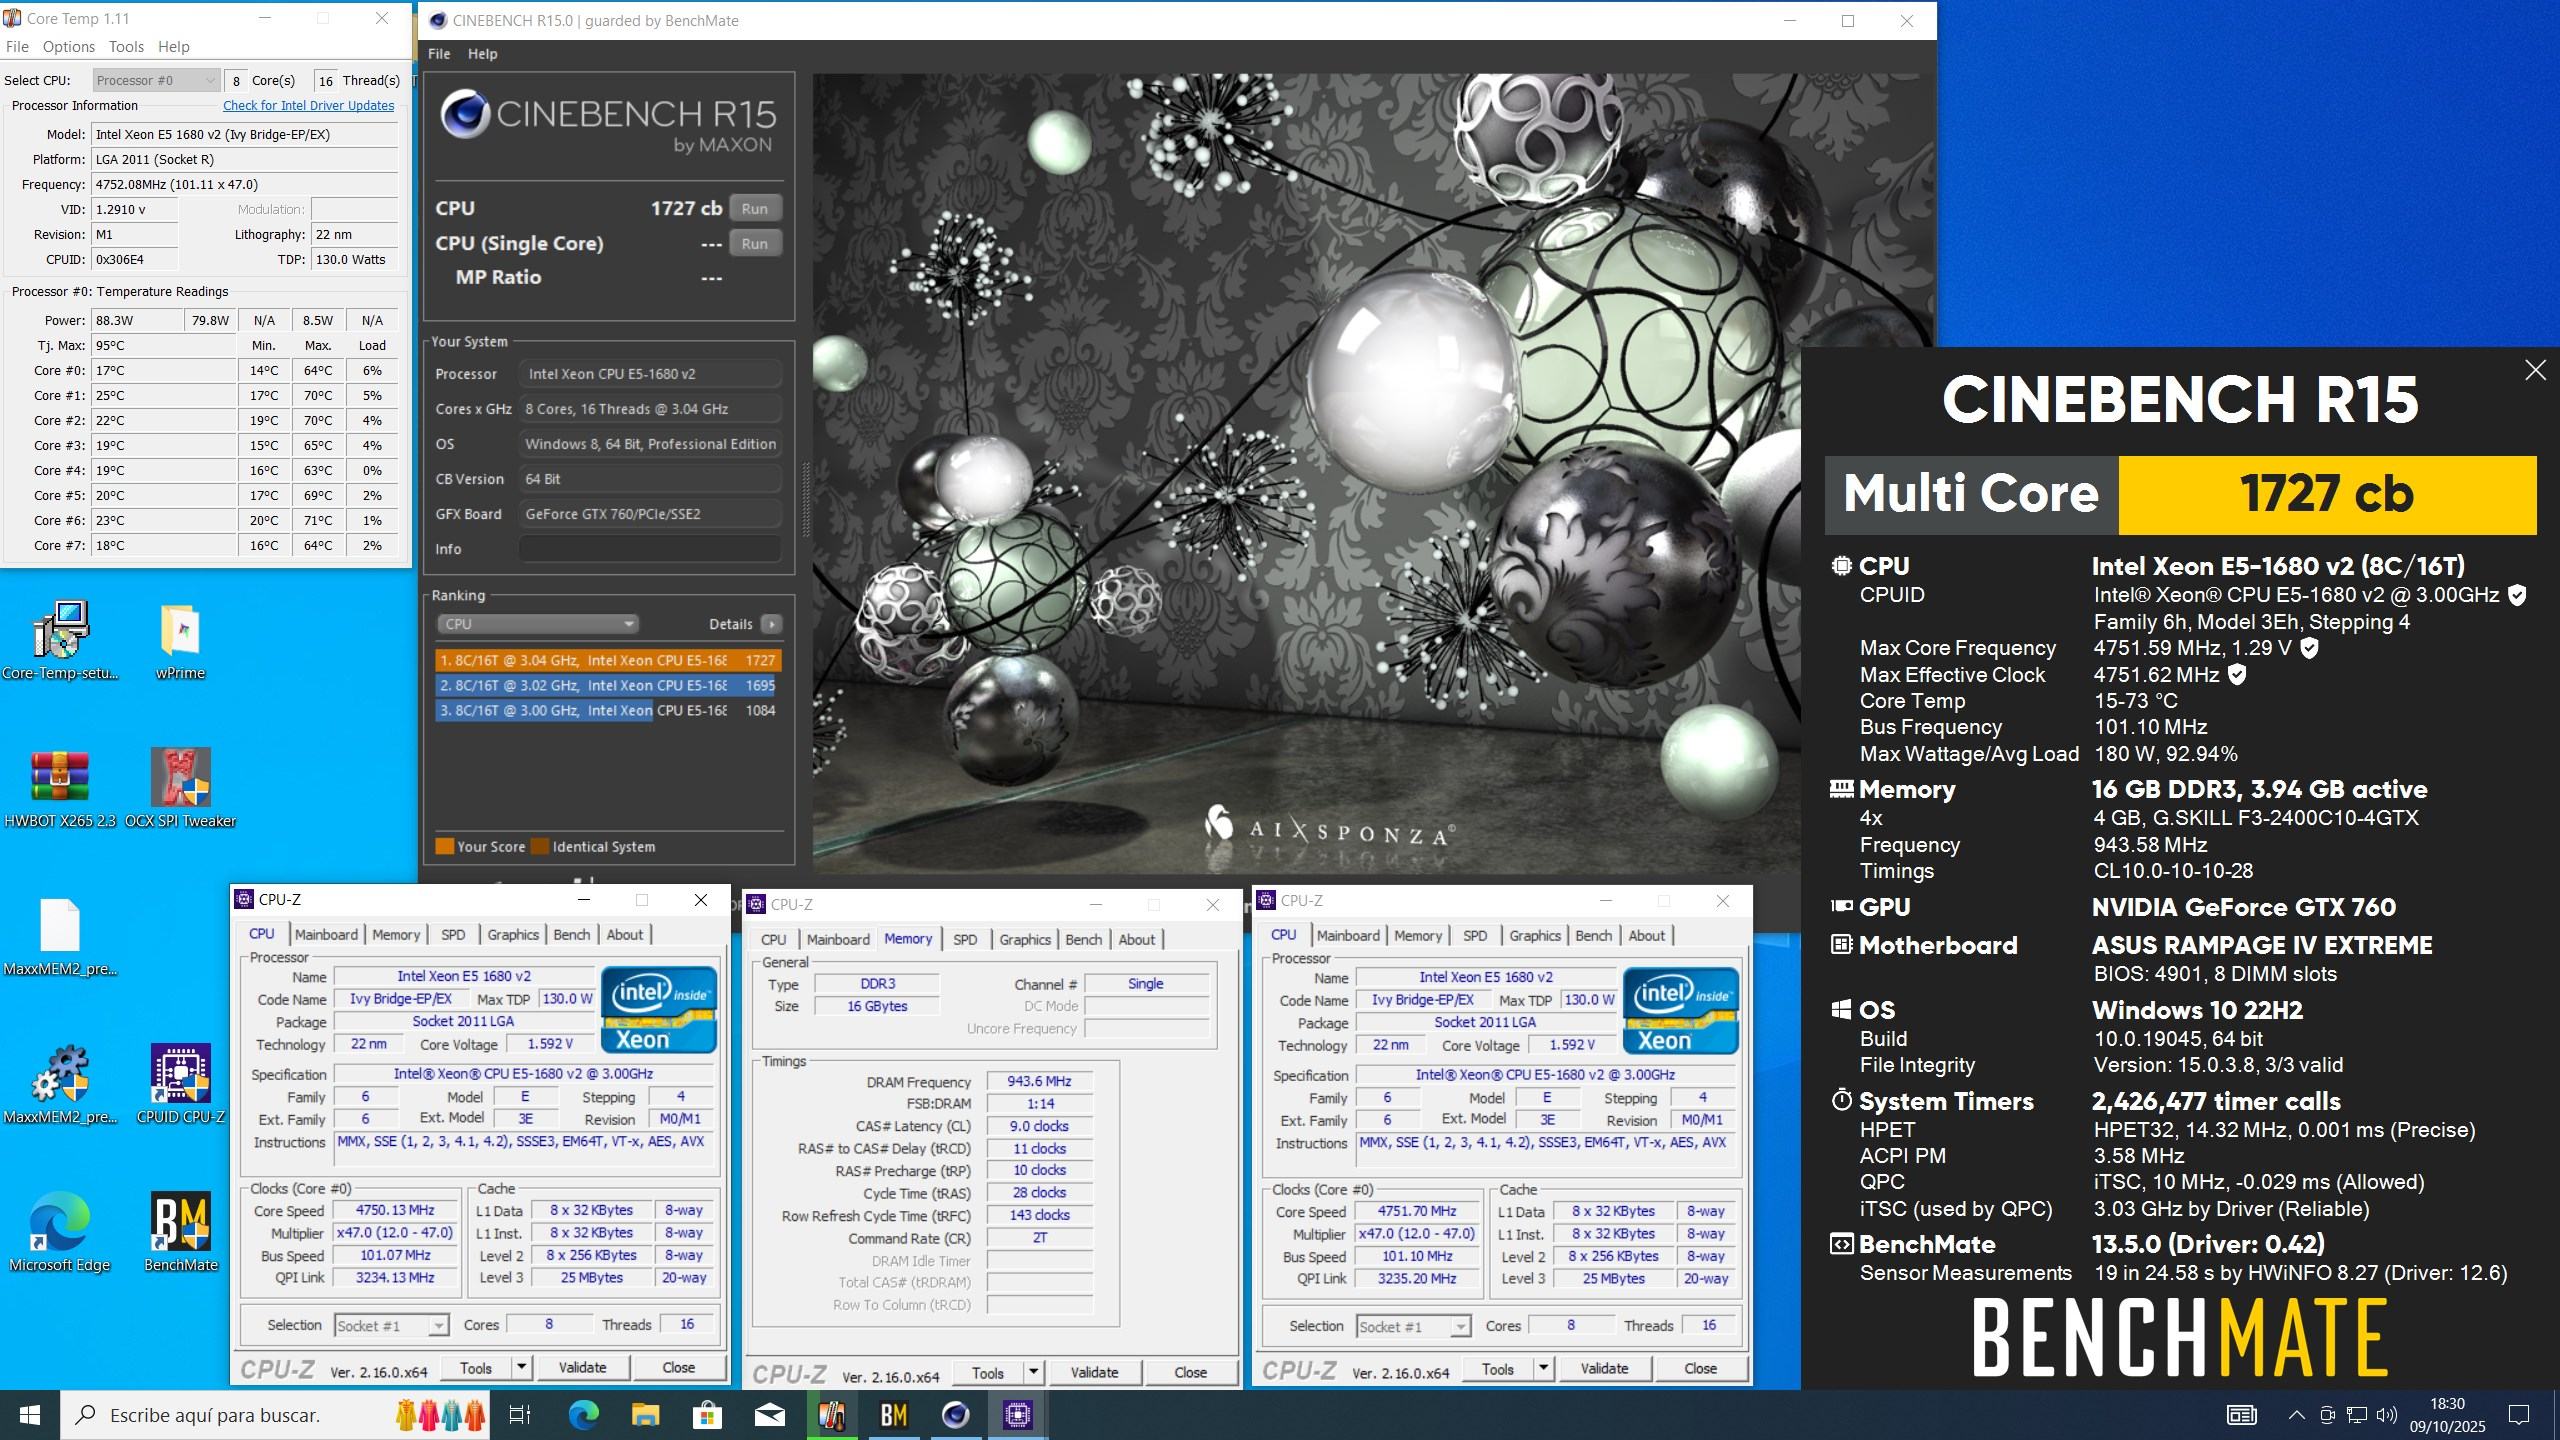
Task: Open the Tools dropdown arrow in left CPU-Z
Action: (x=521, y=1367)
